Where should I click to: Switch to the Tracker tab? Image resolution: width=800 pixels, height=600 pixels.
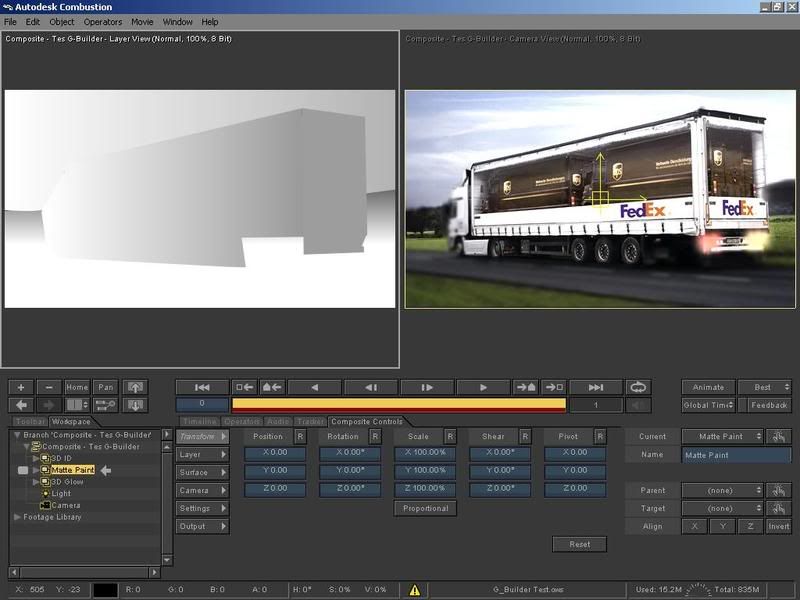pos(310,421)
